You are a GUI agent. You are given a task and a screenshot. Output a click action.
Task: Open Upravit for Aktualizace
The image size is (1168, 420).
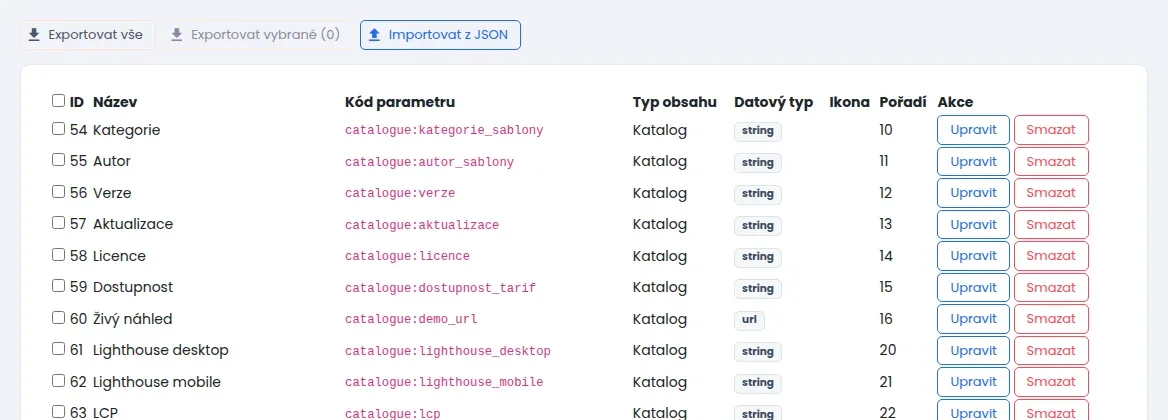pyautogui.click(x=973, y=224)
